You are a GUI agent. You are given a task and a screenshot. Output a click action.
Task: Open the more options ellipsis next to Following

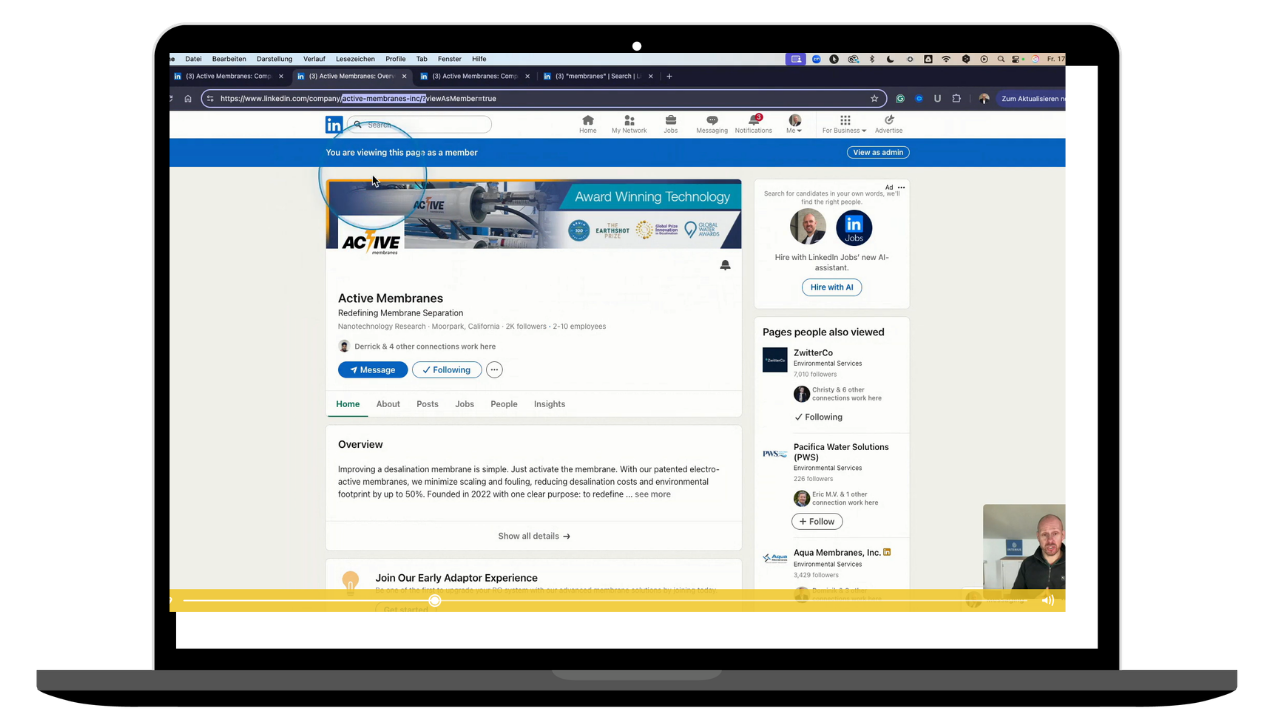coord(494,370)
